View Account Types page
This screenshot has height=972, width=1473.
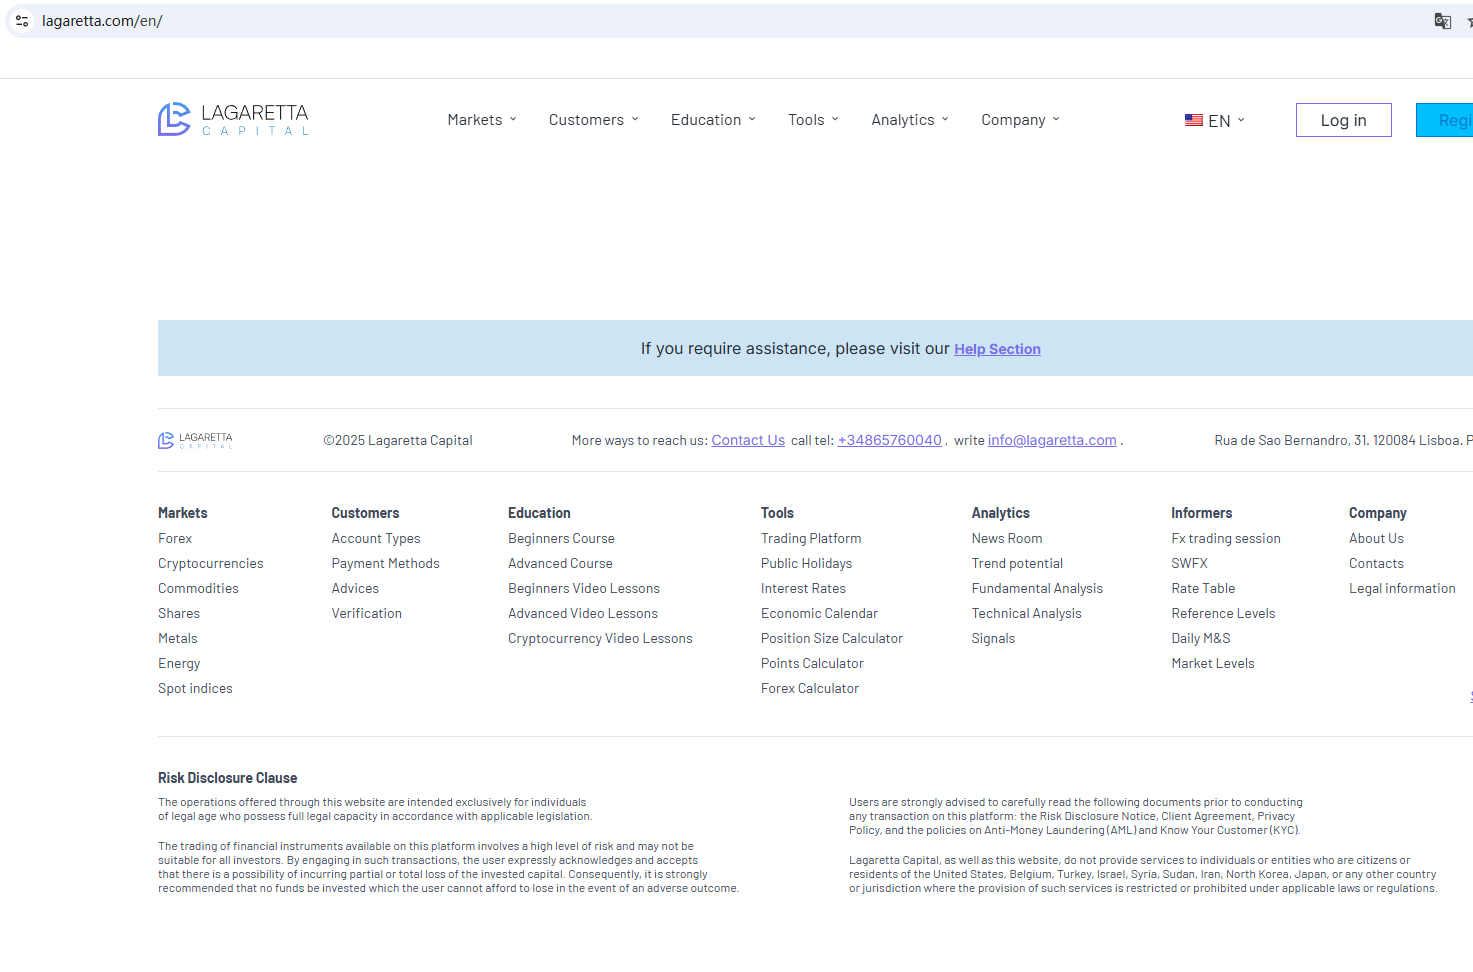[376, 538]
